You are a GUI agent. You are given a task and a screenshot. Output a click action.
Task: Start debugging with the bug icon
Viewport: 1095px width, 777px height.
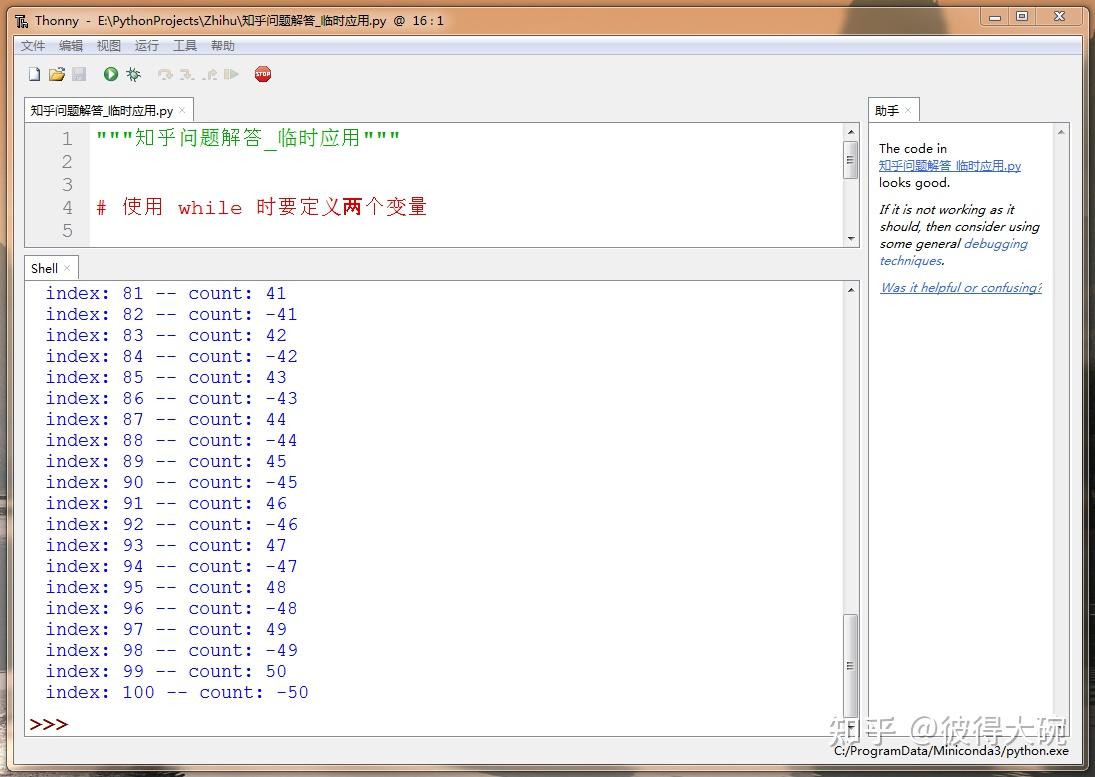(132, 73)
